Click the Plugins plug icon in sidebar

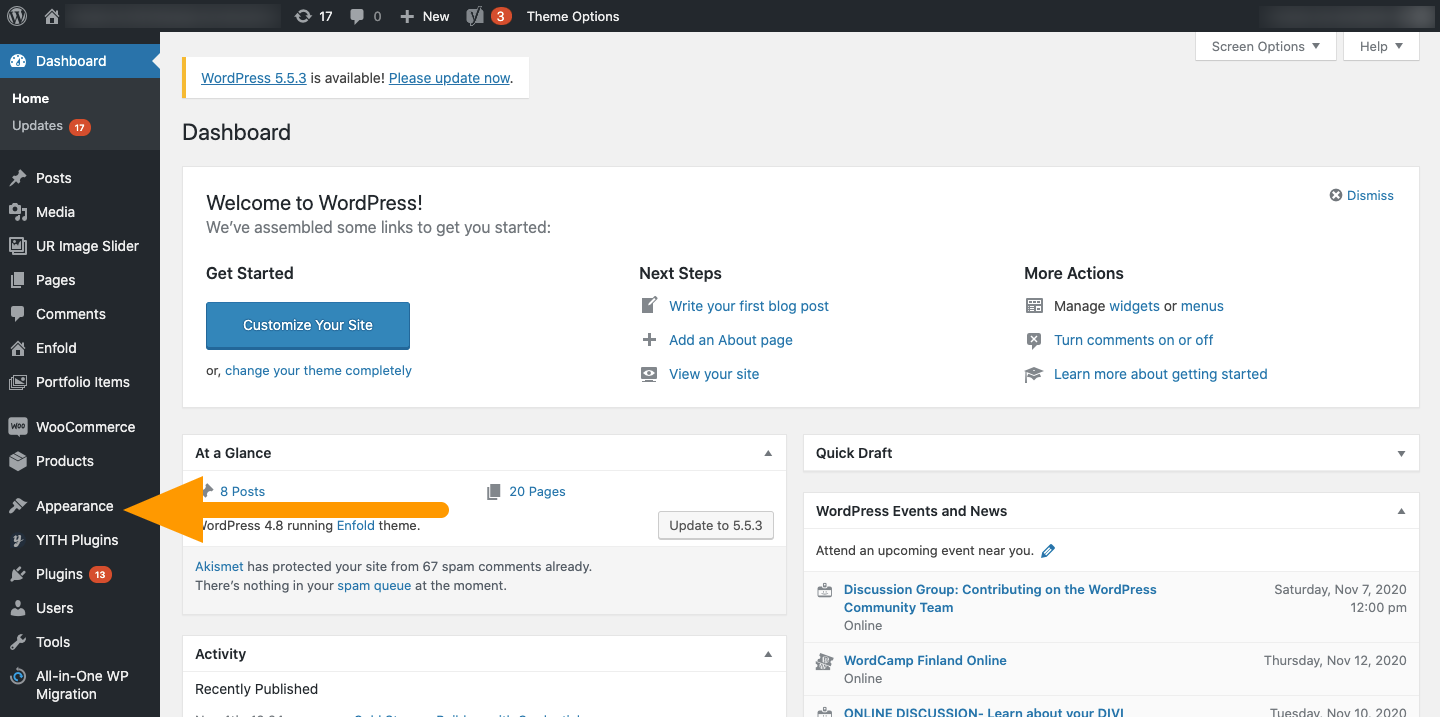click(18, 574)
